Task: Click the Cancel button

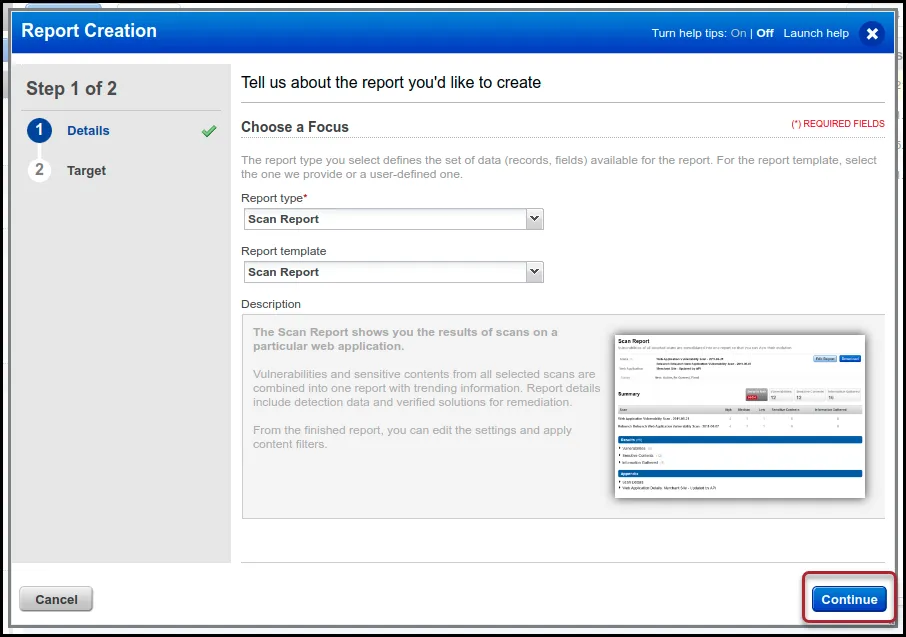Action: (56, 599)
